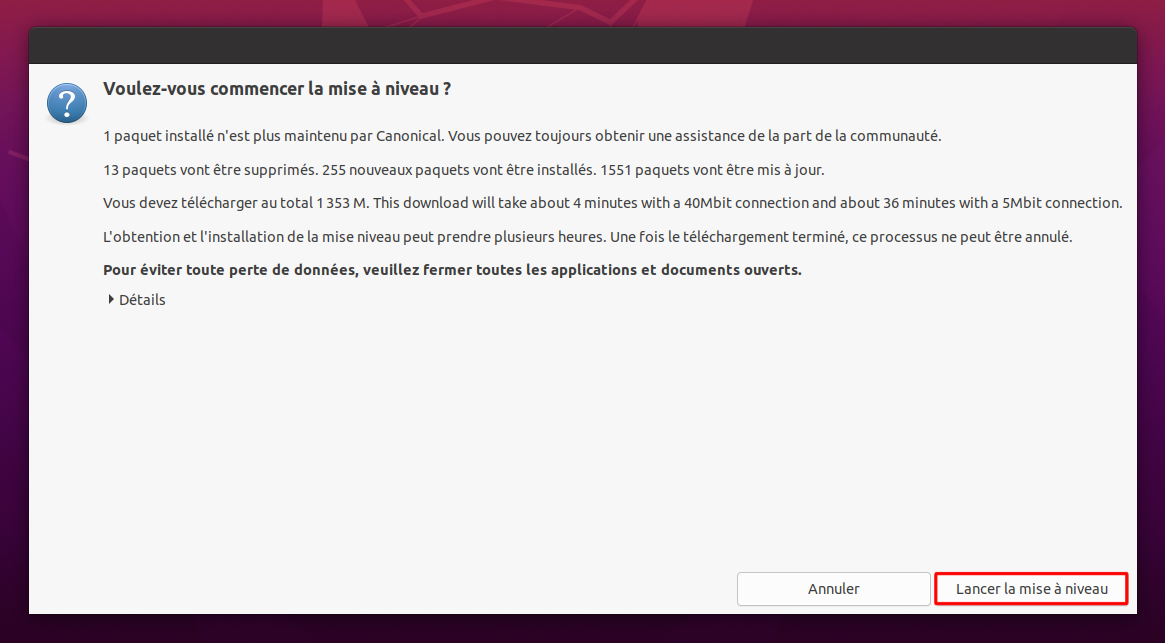Click the sentence Une fois le téléchargement terminé

click(x=842, y=237)
